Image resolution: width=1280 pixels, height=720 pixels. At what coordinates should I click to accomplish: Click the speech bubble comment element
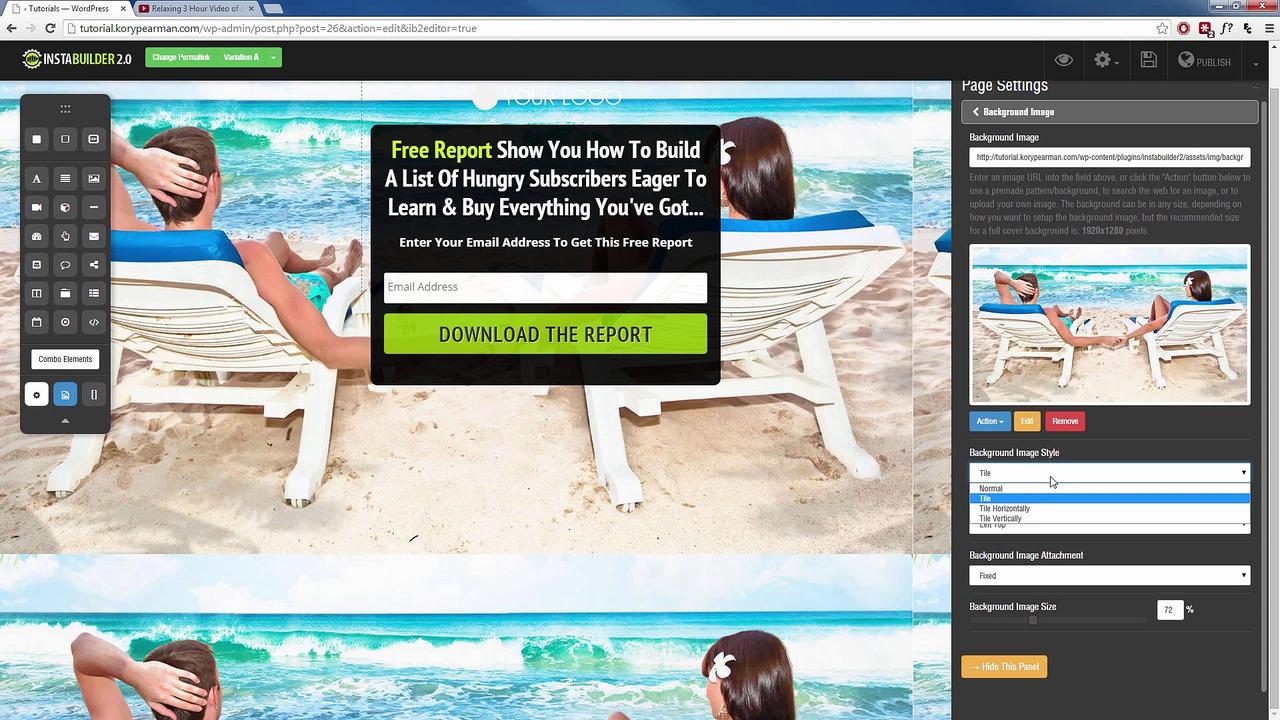[65, 265]
